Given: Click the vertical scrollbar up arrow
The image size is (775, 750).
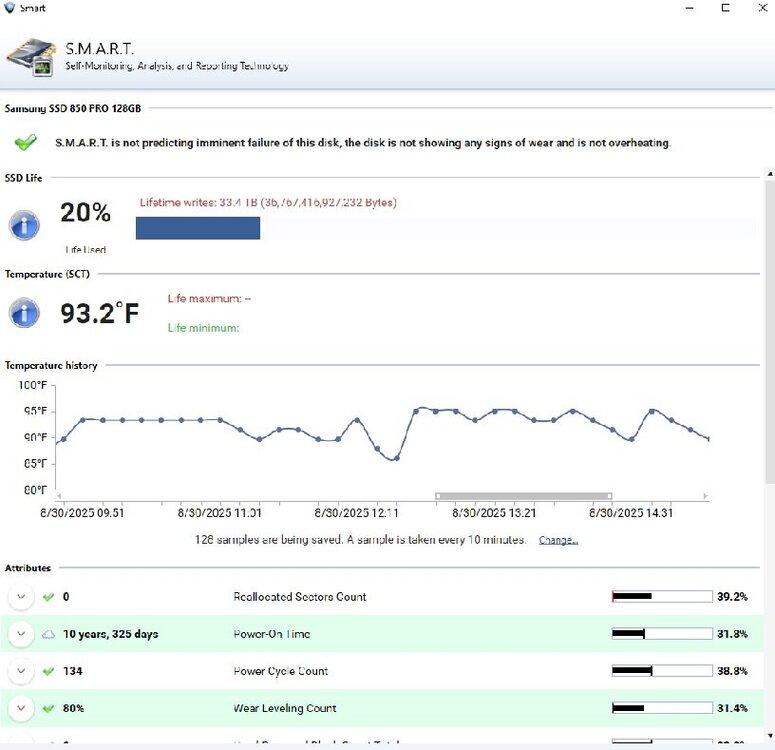Looking at the screenshot, I should (x=770, y=174).
